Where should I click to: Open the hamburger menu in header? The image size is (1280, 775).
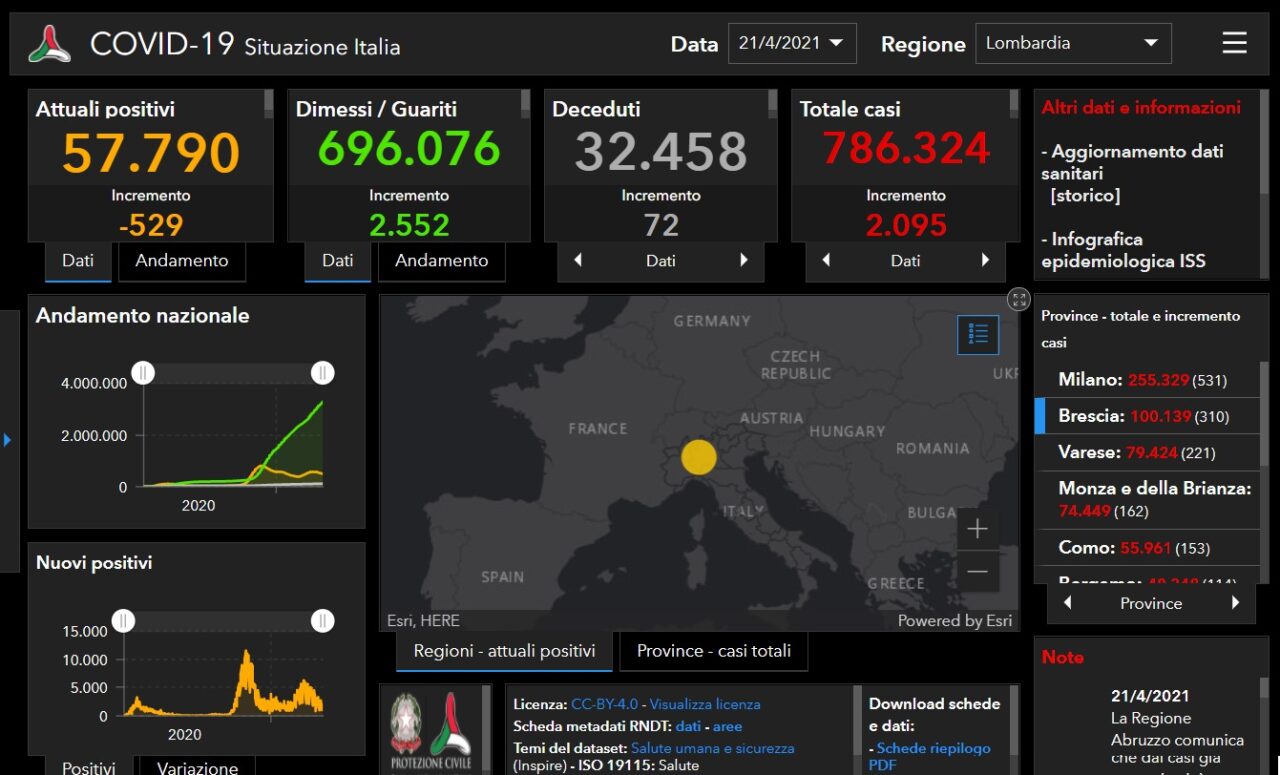coord(1234,43)
